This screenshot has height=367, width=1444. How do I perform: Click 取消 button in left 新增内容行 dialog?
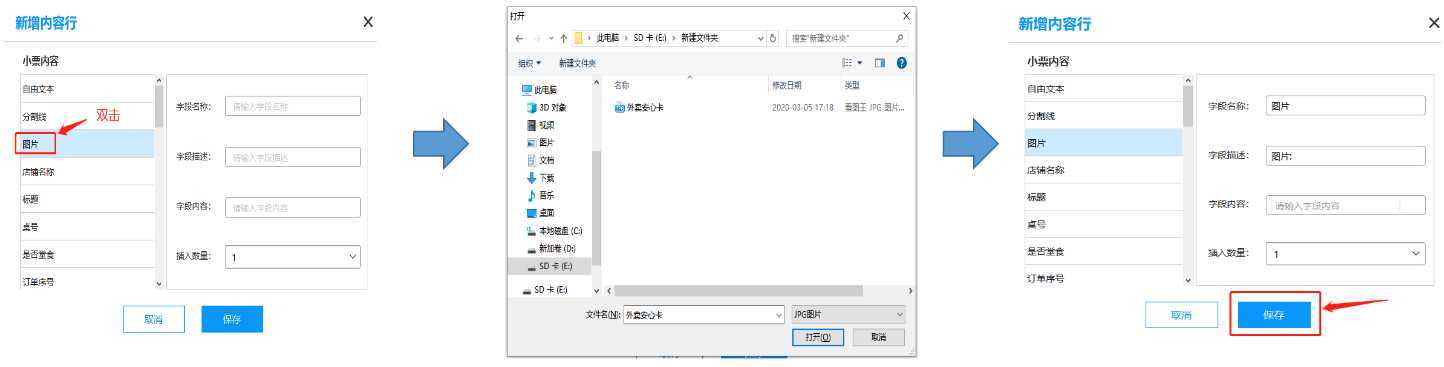(153, 319)
